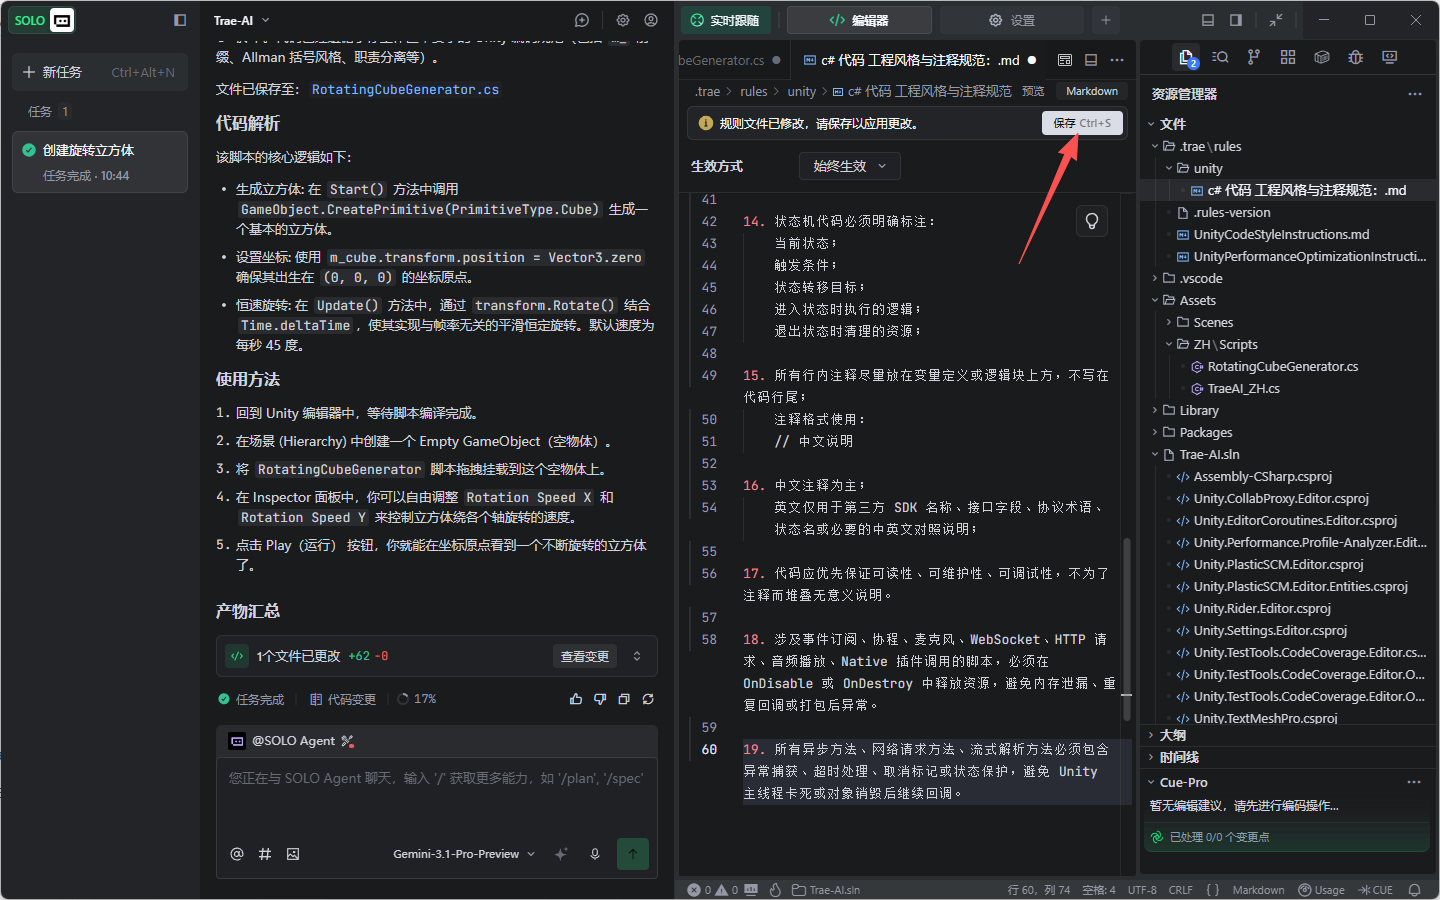This screenshot has width=1440, height=900.
Task: Open the Explorer files icon in the right sidebar
Action: coord(1187,58)
